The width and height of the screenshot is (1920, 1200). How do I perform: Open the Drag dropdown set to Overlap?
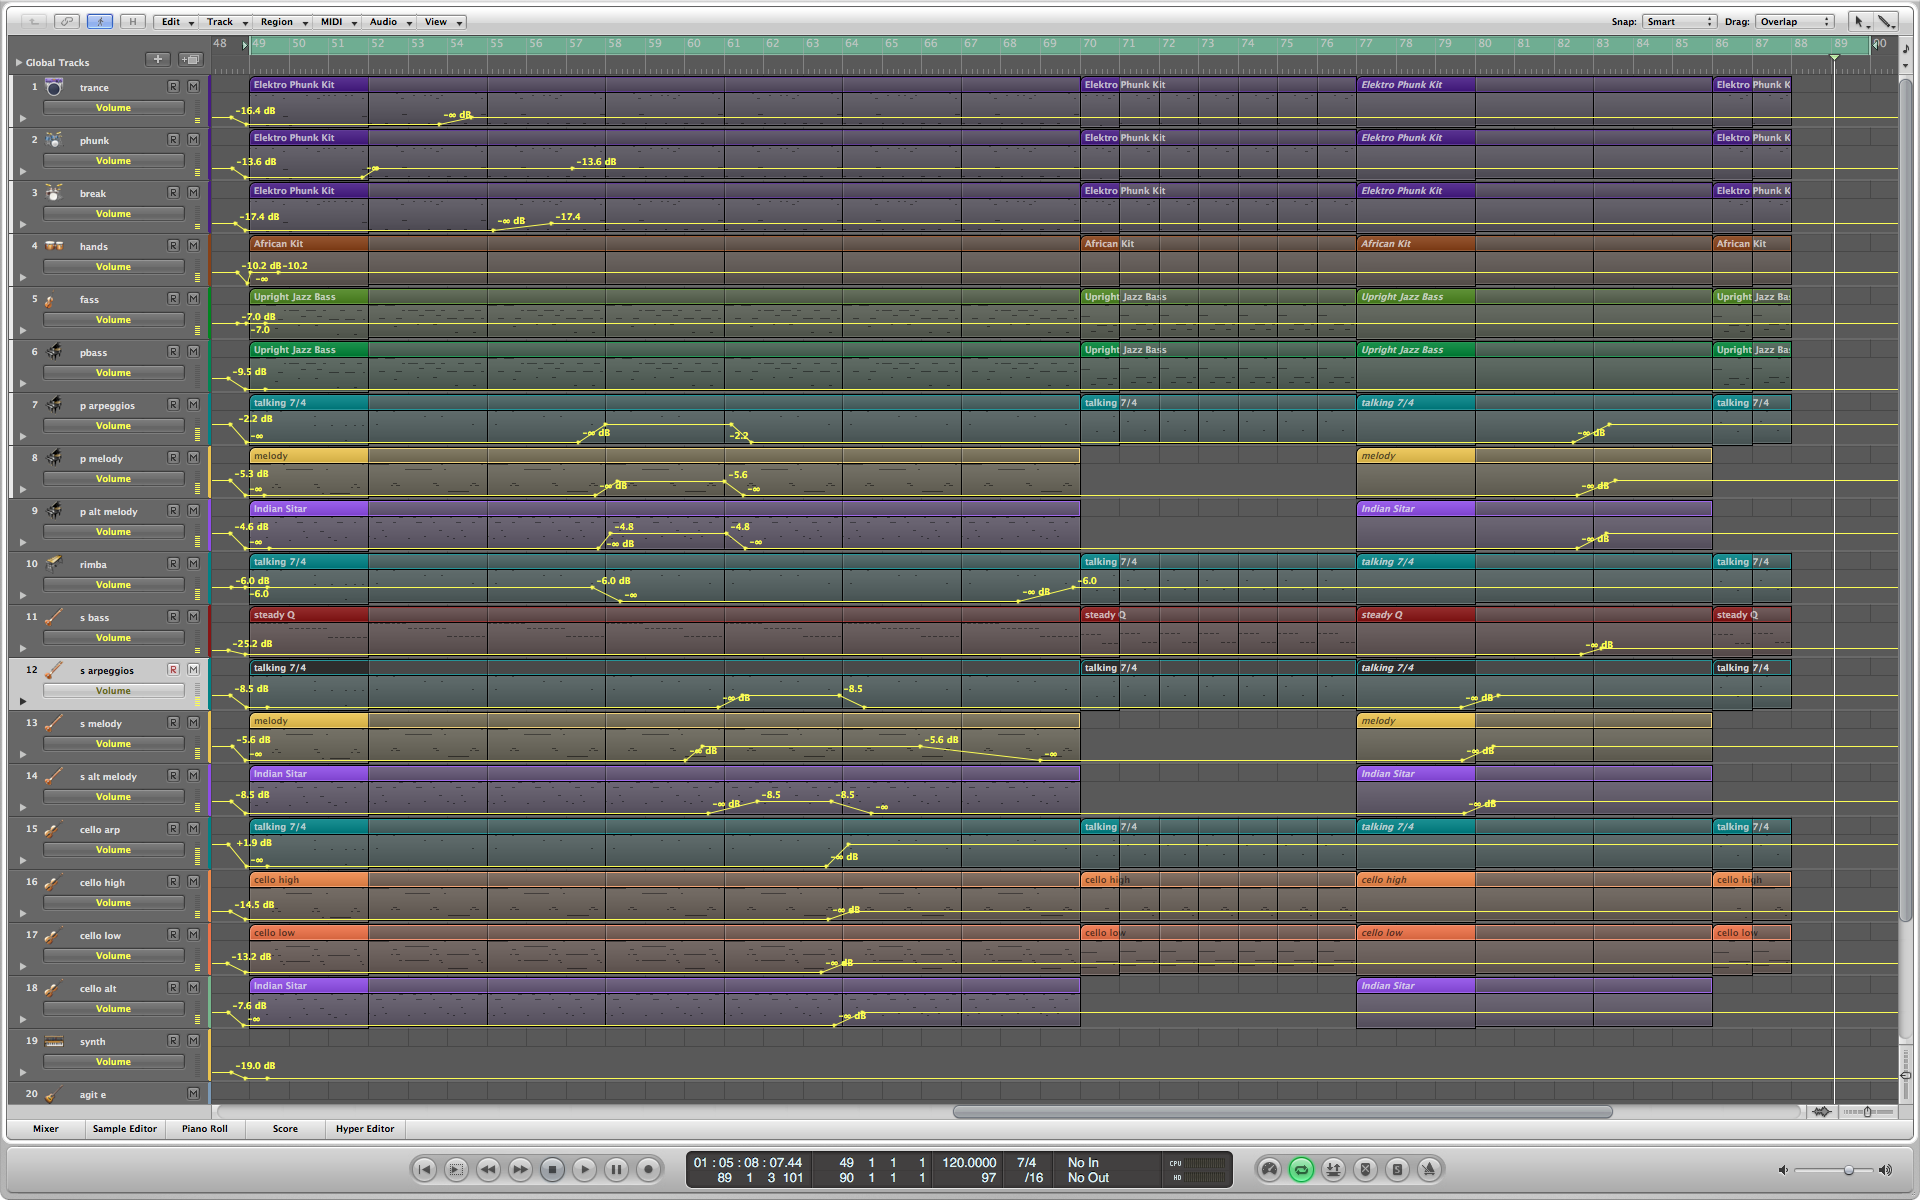coord(1796,21)
